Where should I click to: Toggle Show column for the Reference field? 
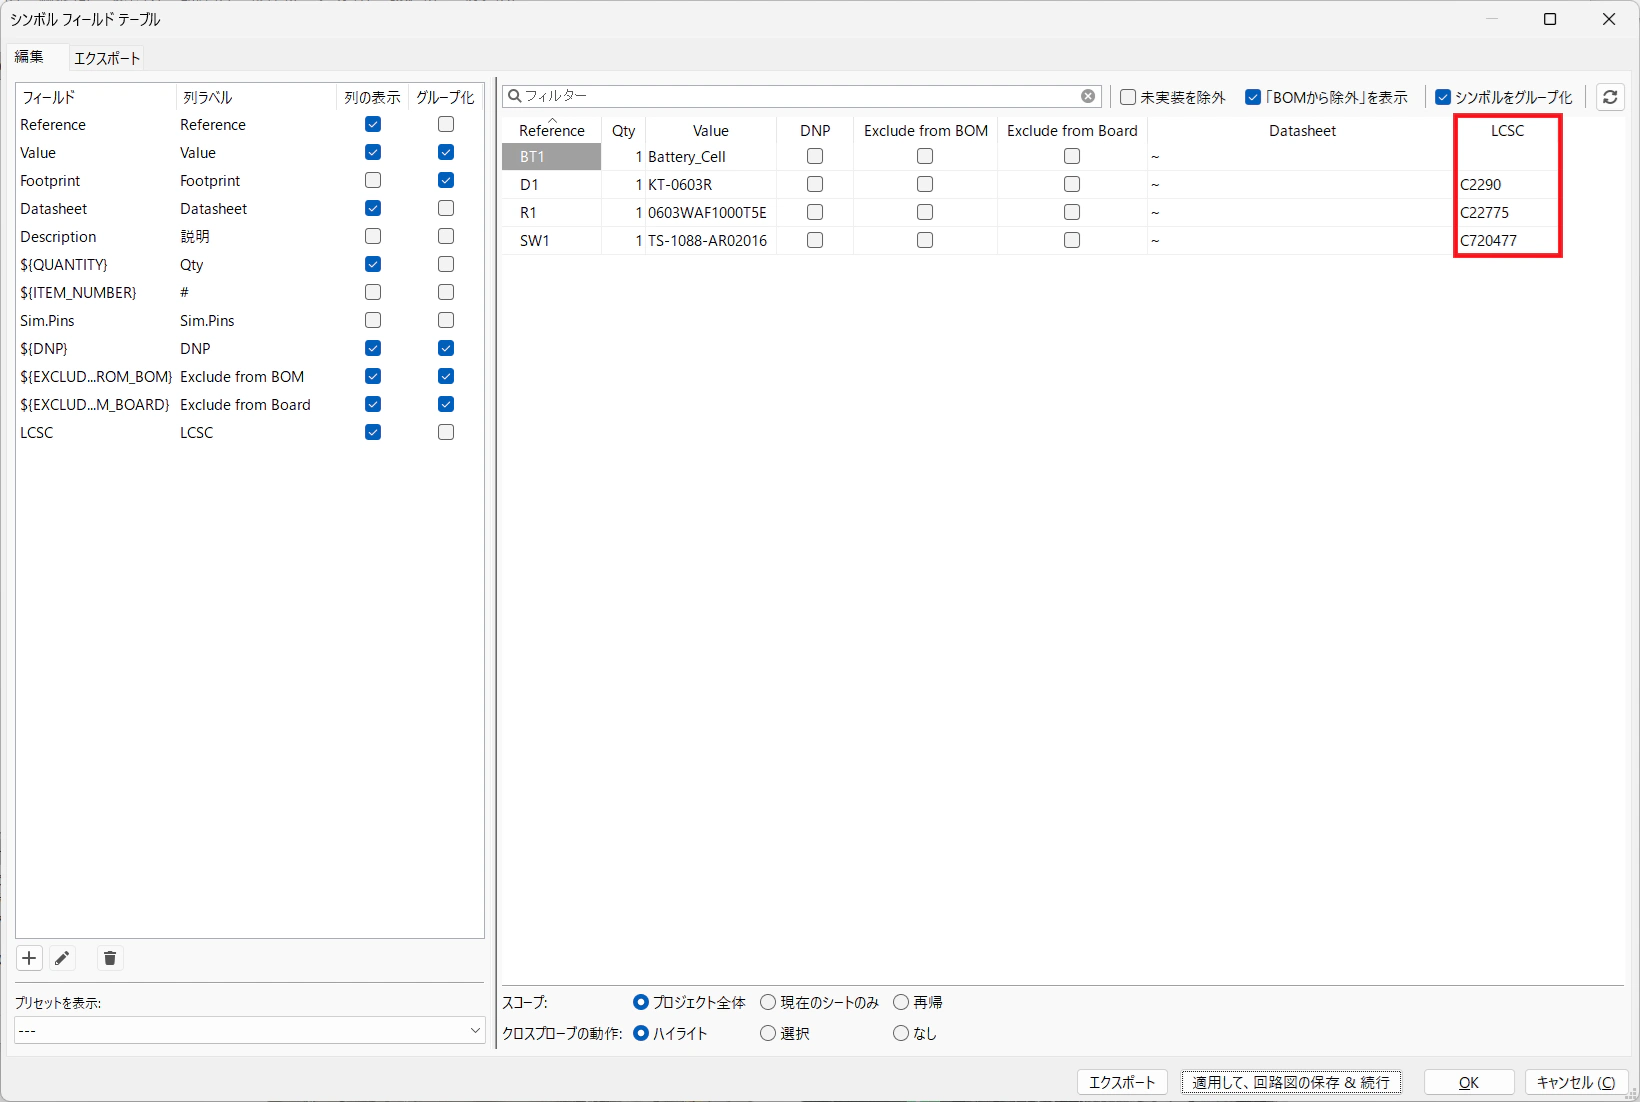373,124
